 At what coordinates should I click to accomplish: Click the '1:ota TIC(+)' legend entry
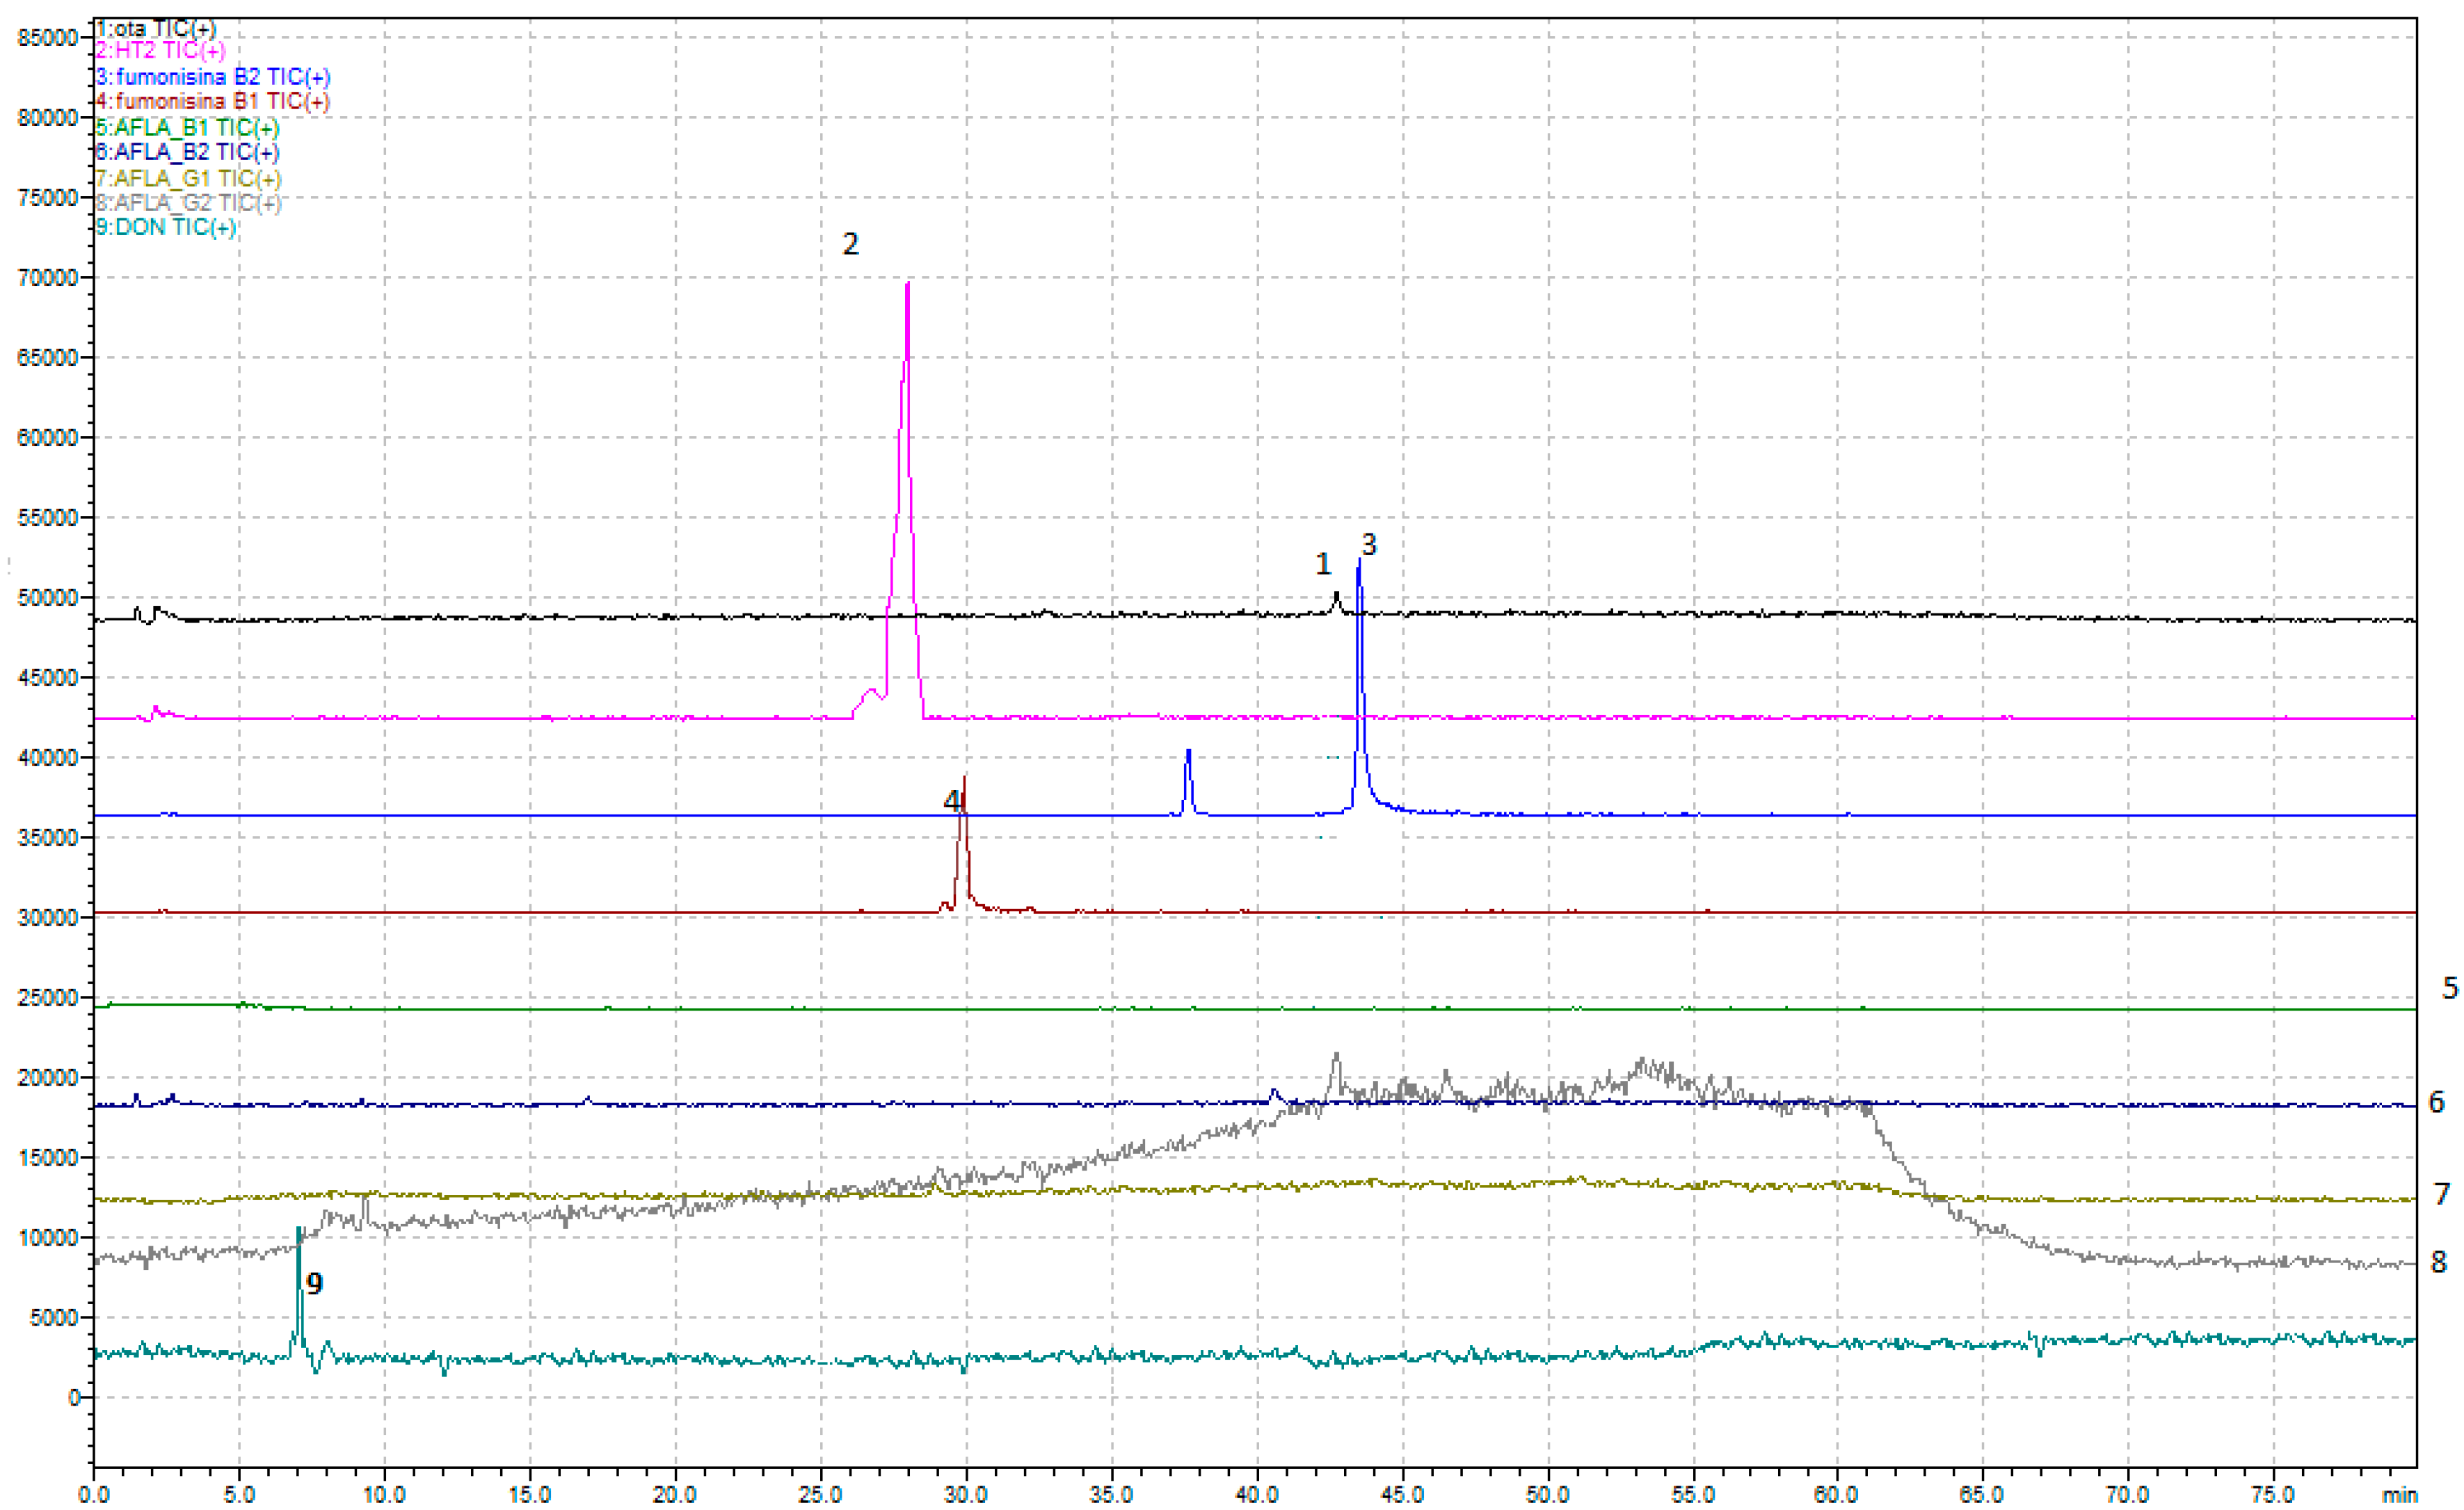click(156, 28)
